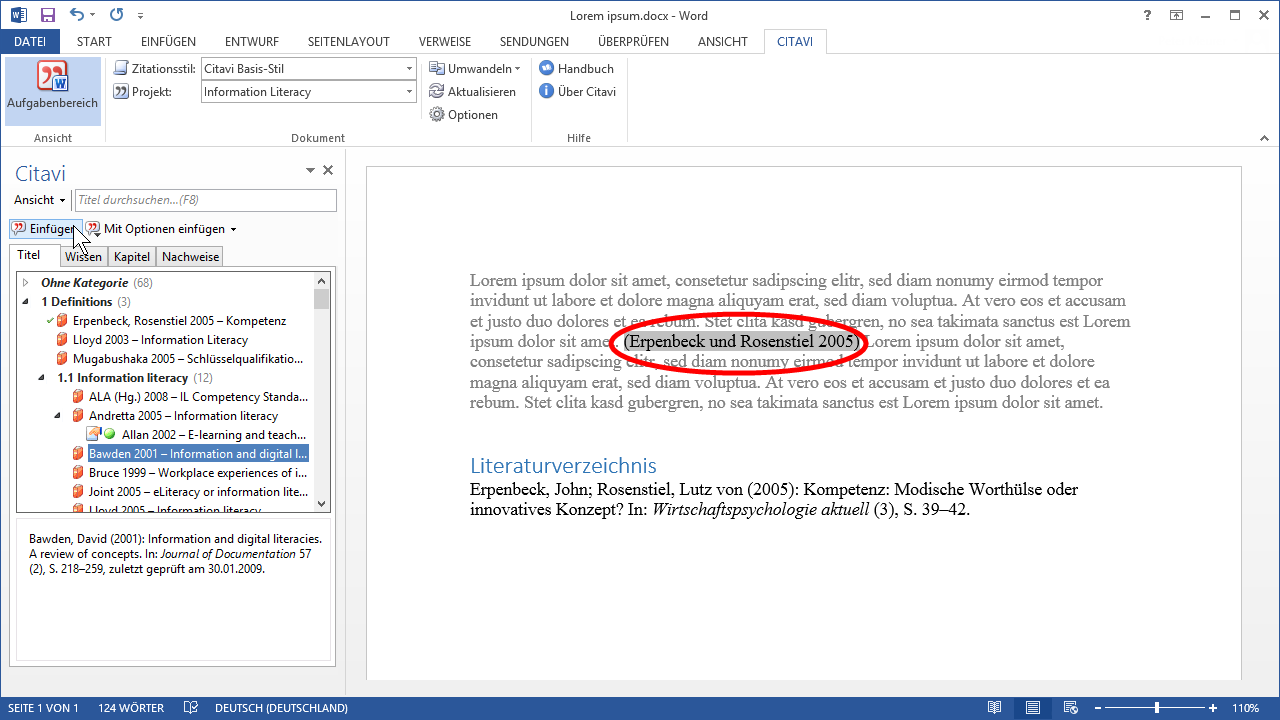Switch to the Nachweise tab
Image resolution: width=1280 pixels, height=720 pixels.
190,257
